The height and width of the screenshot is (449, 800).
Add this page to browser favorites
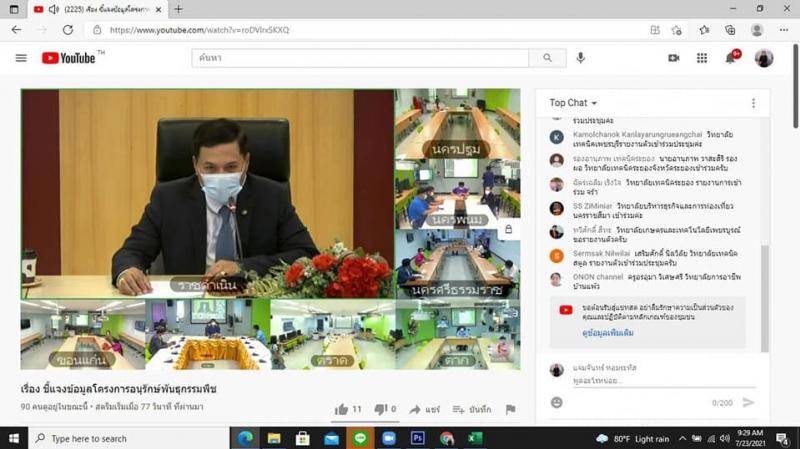click(x=677, y=30)
